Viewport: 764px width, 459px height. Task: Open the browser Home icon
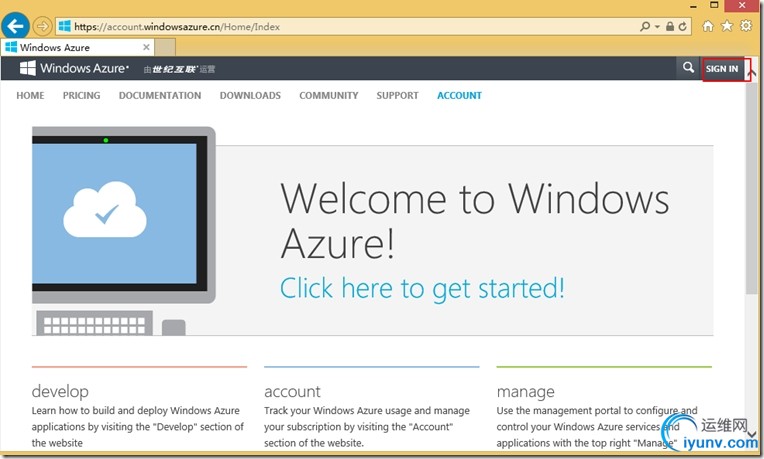(x=707, y=26)
